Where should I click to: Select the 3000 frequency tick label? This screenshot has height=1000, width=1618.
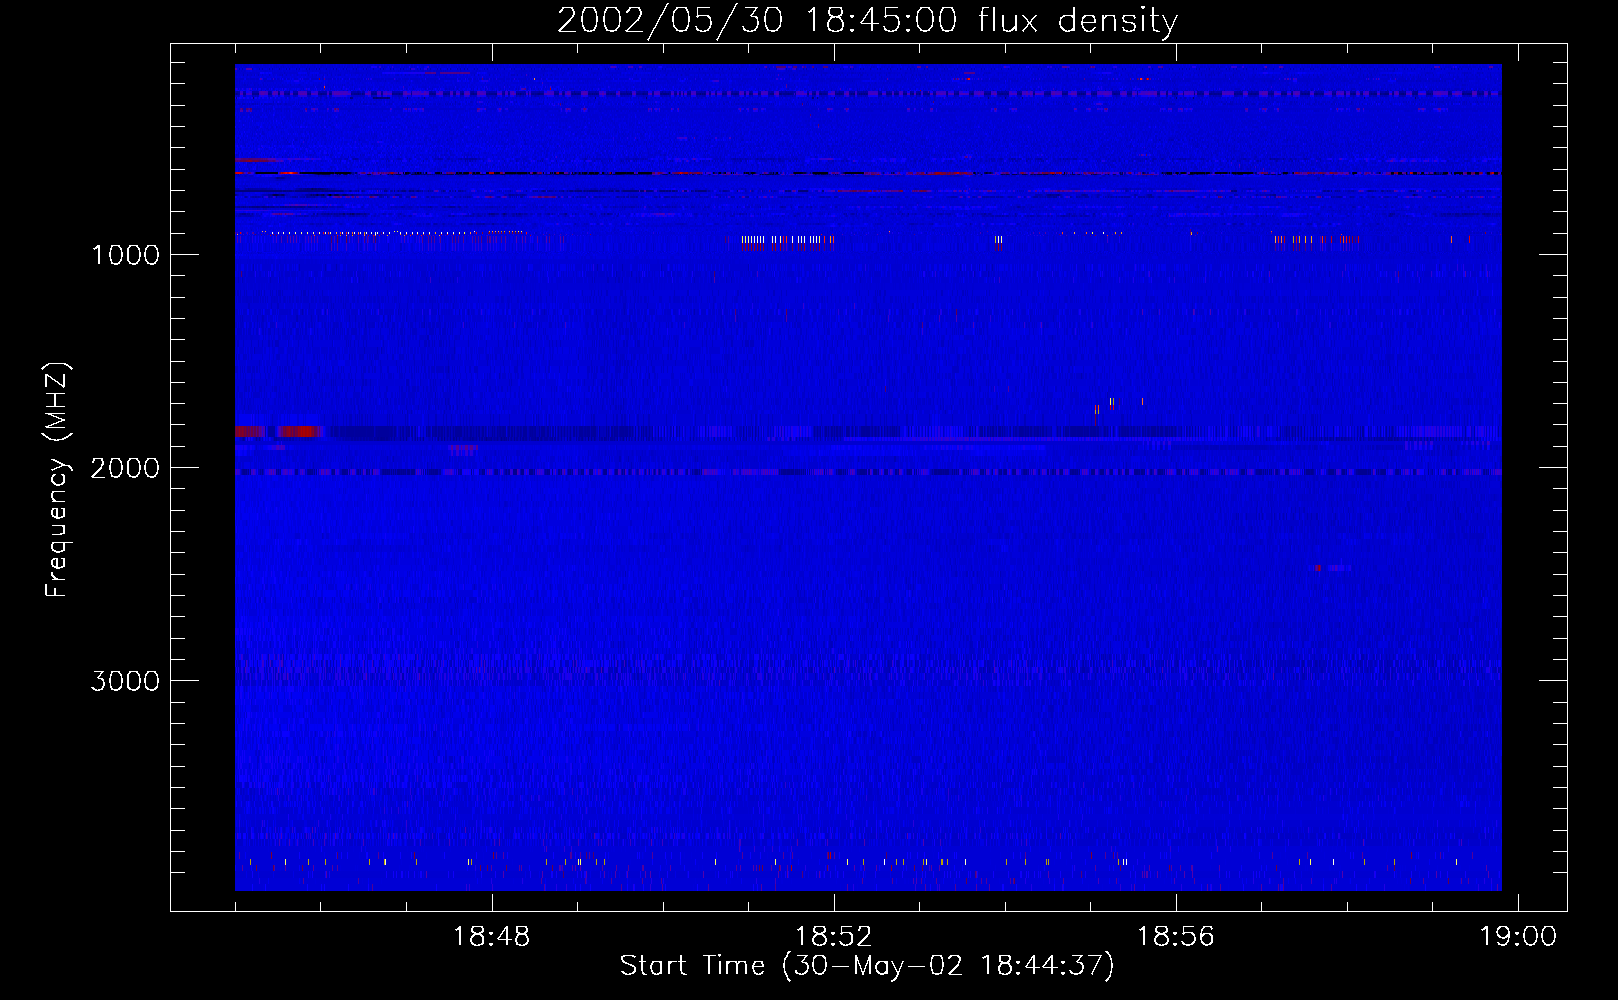click(125, 681)
